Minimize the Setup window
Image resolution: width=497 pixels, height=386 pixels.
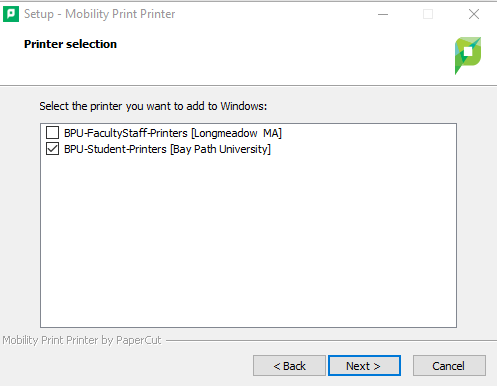[383, 14]
